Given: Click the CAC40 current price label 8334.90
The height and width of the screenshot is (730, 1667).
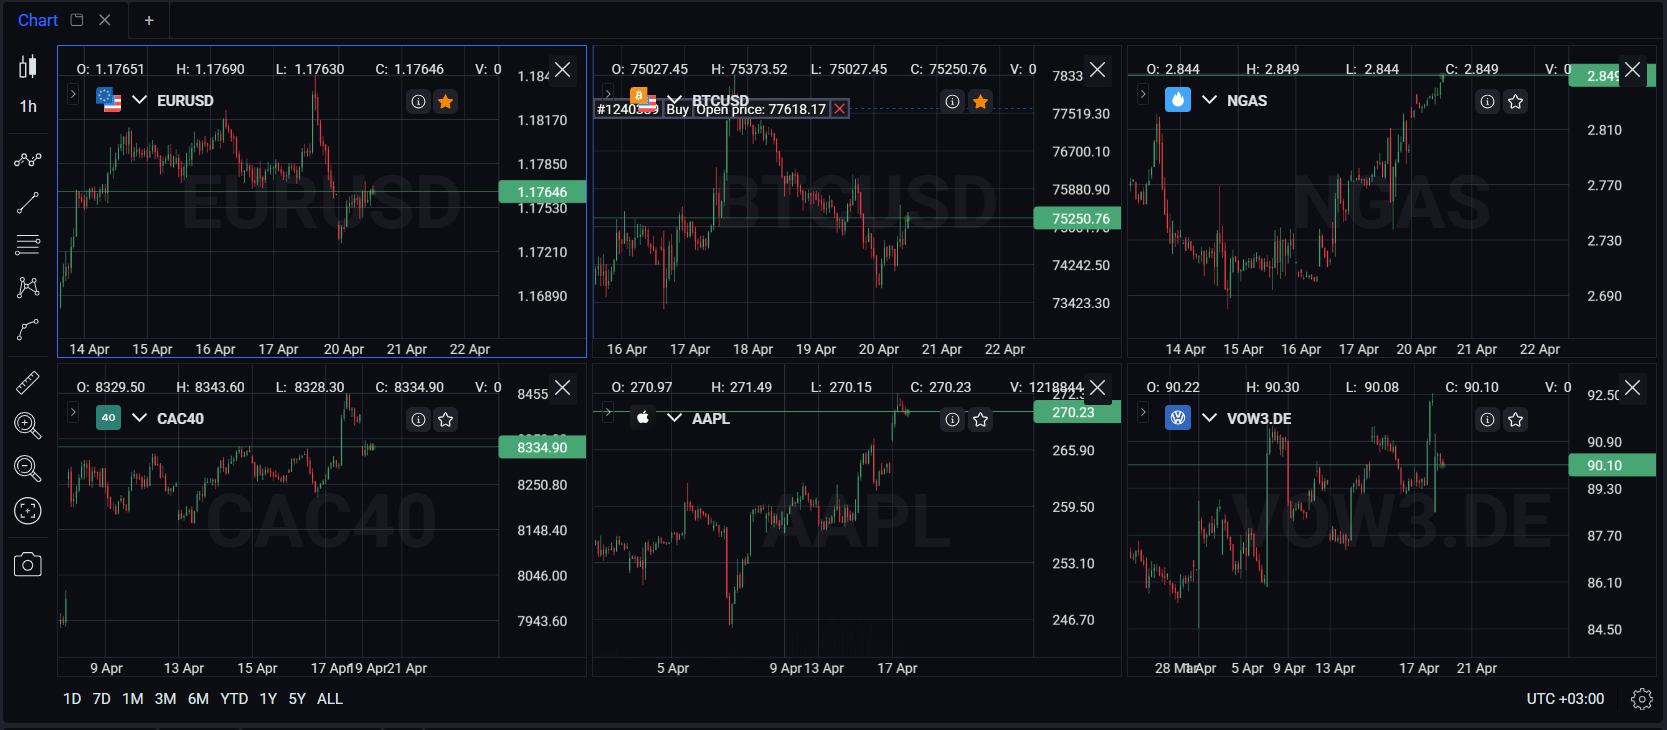Looking at the screenshot, I should (x=542, y=447).
